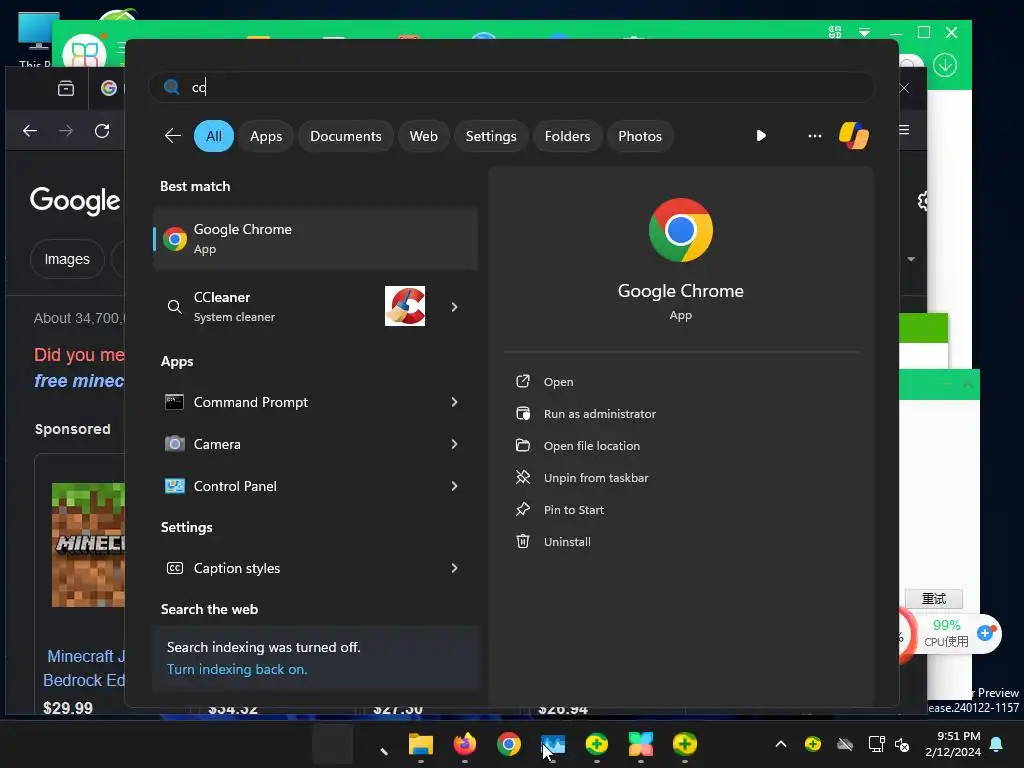Expand the CCleaner result chevron
Image resolution: width=1024 pixels, height=768 pixels.
455,306
